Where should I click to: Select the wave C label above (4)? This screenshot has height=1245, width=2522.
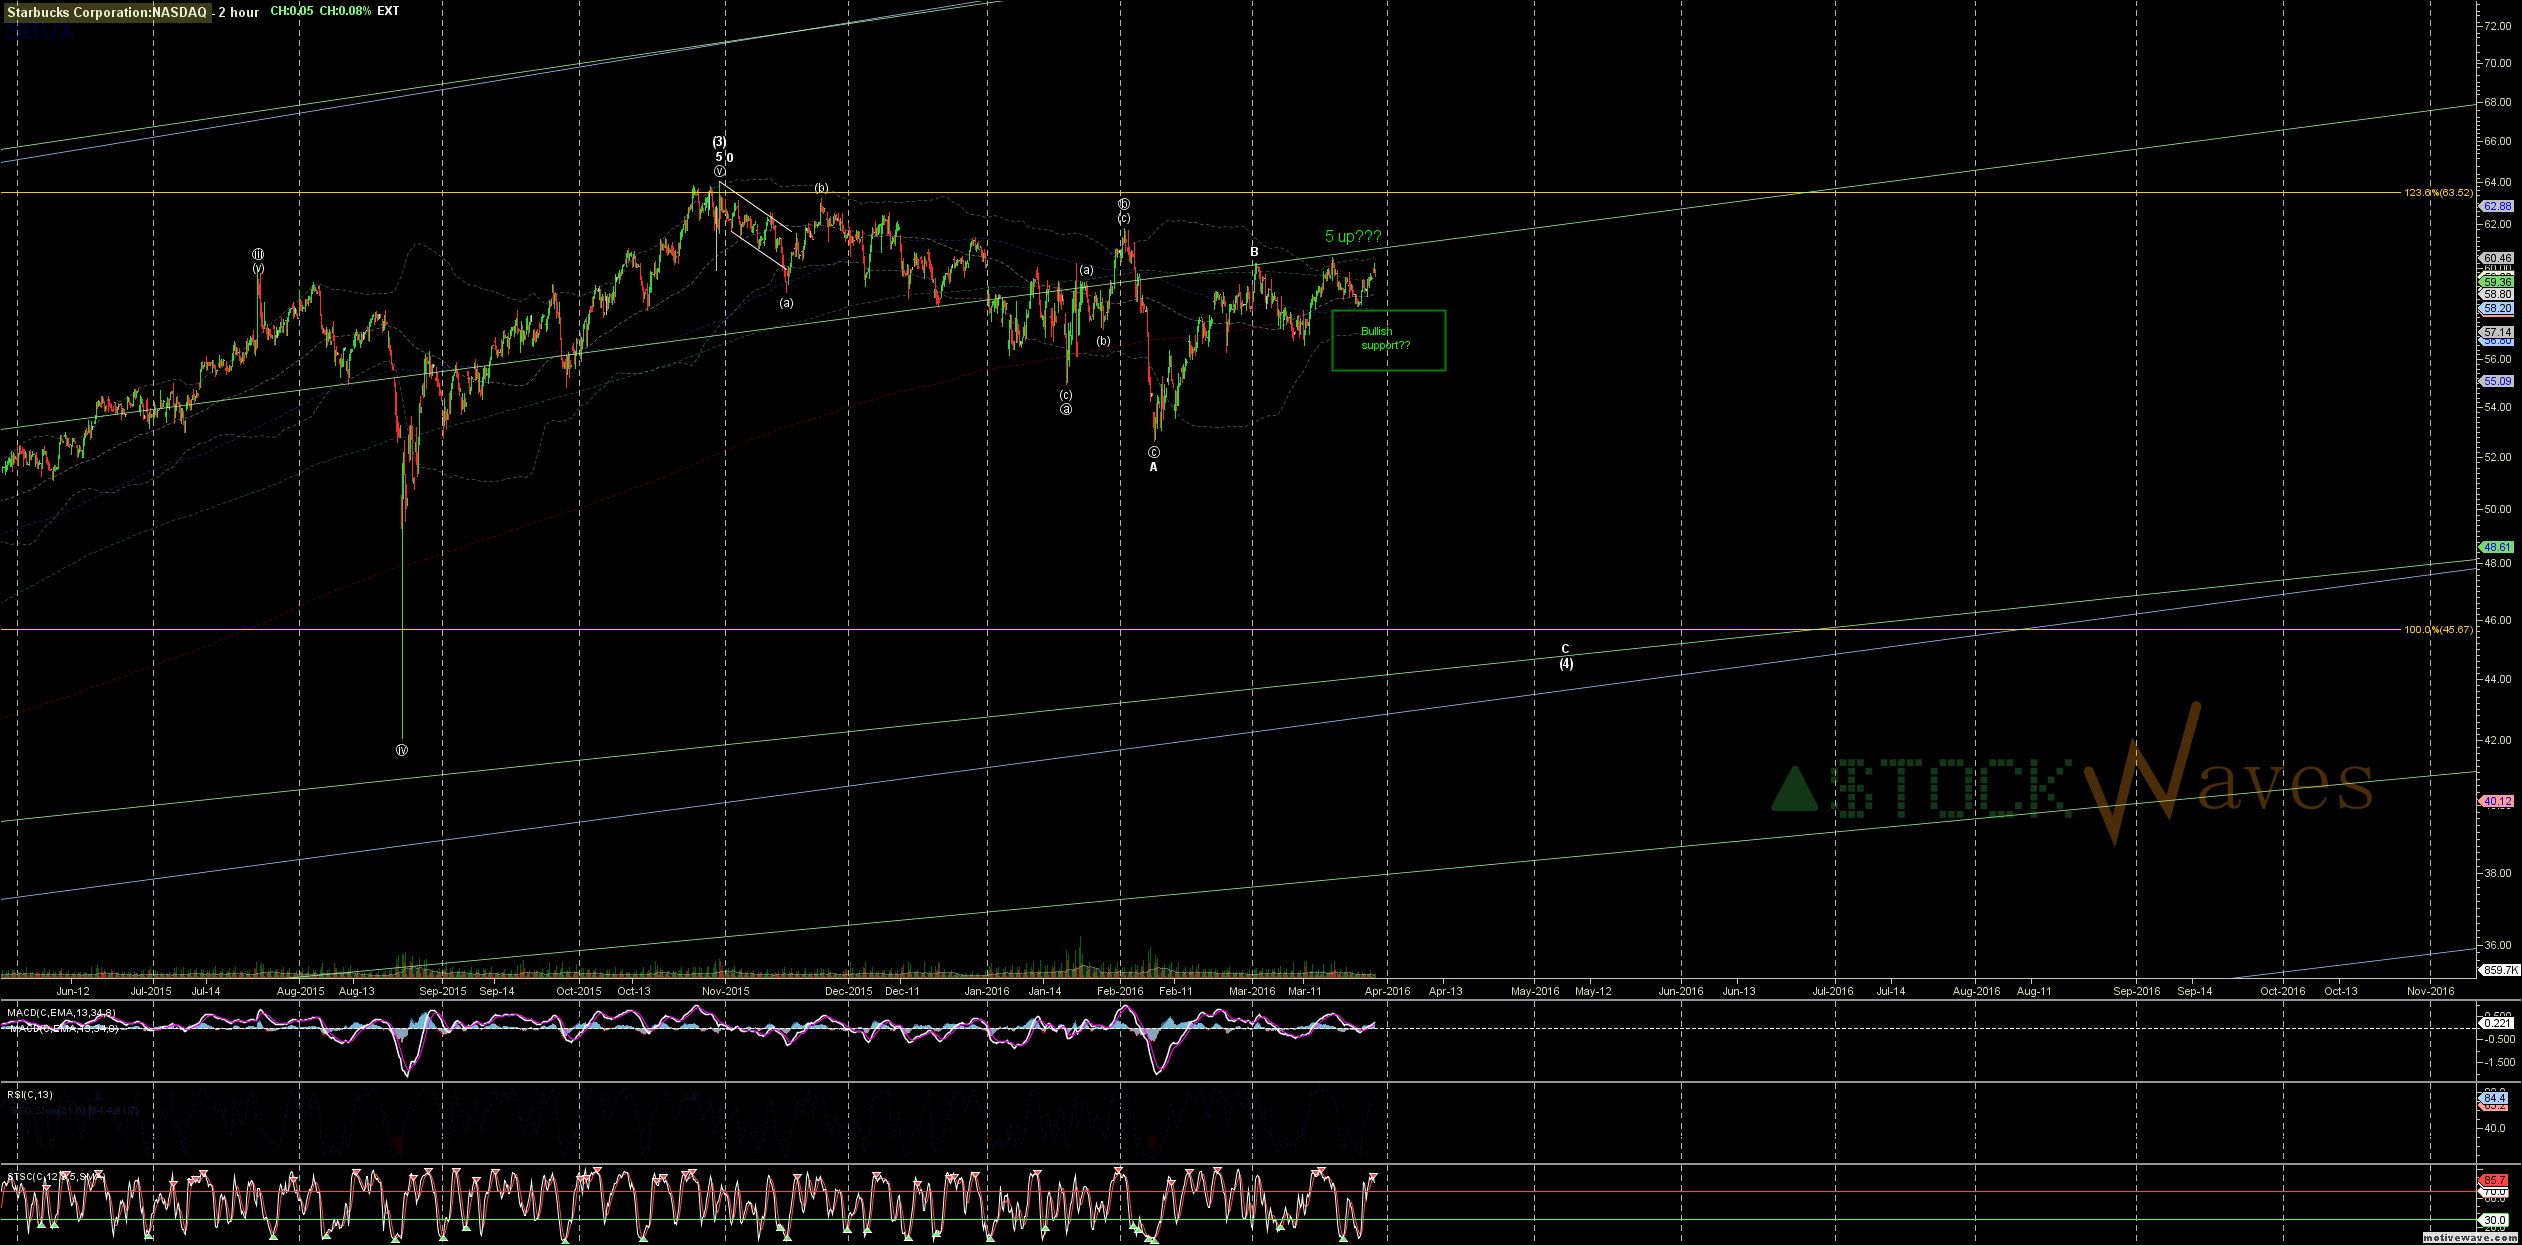(x=1565, y=649)
